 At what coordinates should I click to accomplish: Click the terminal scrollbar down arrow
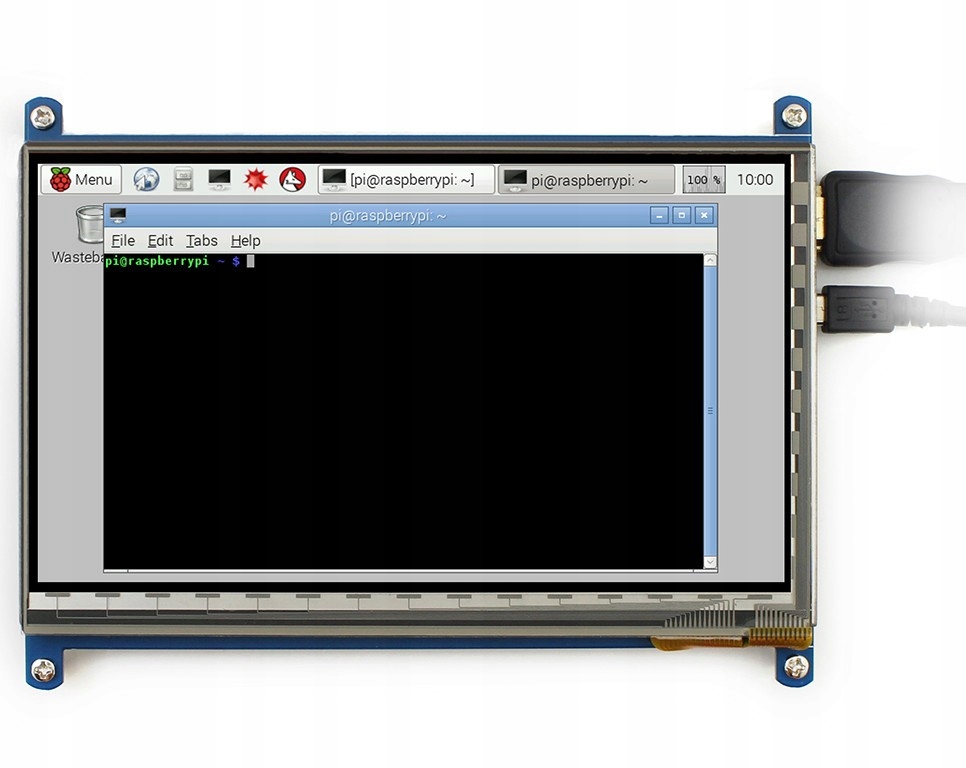click(x=710, y=562)
